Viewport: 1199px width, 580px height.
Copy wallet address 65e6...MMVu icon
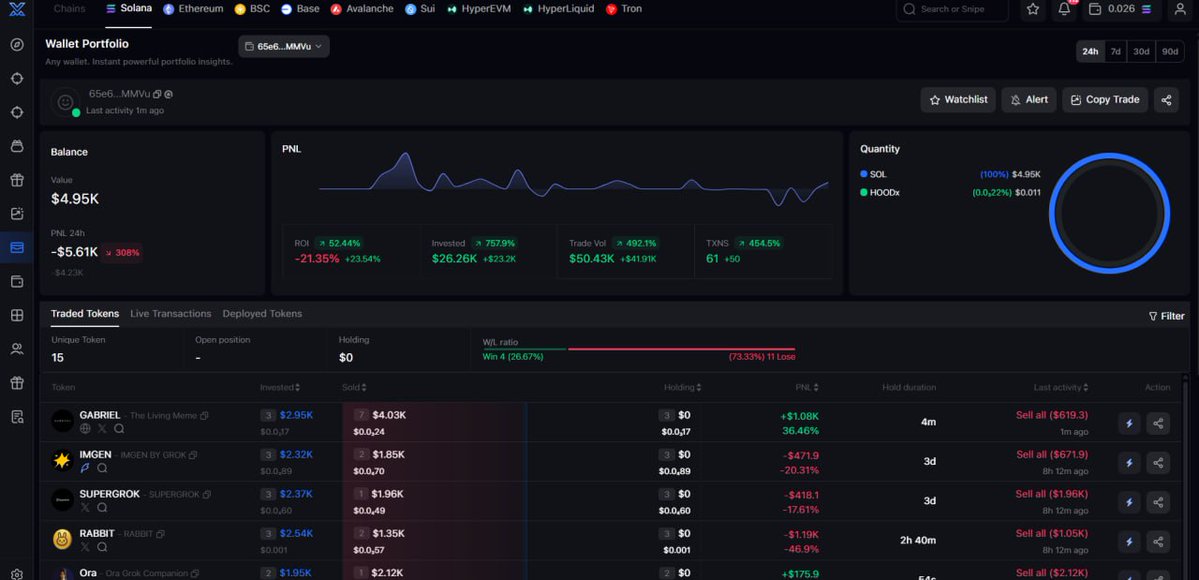point(157,94)
